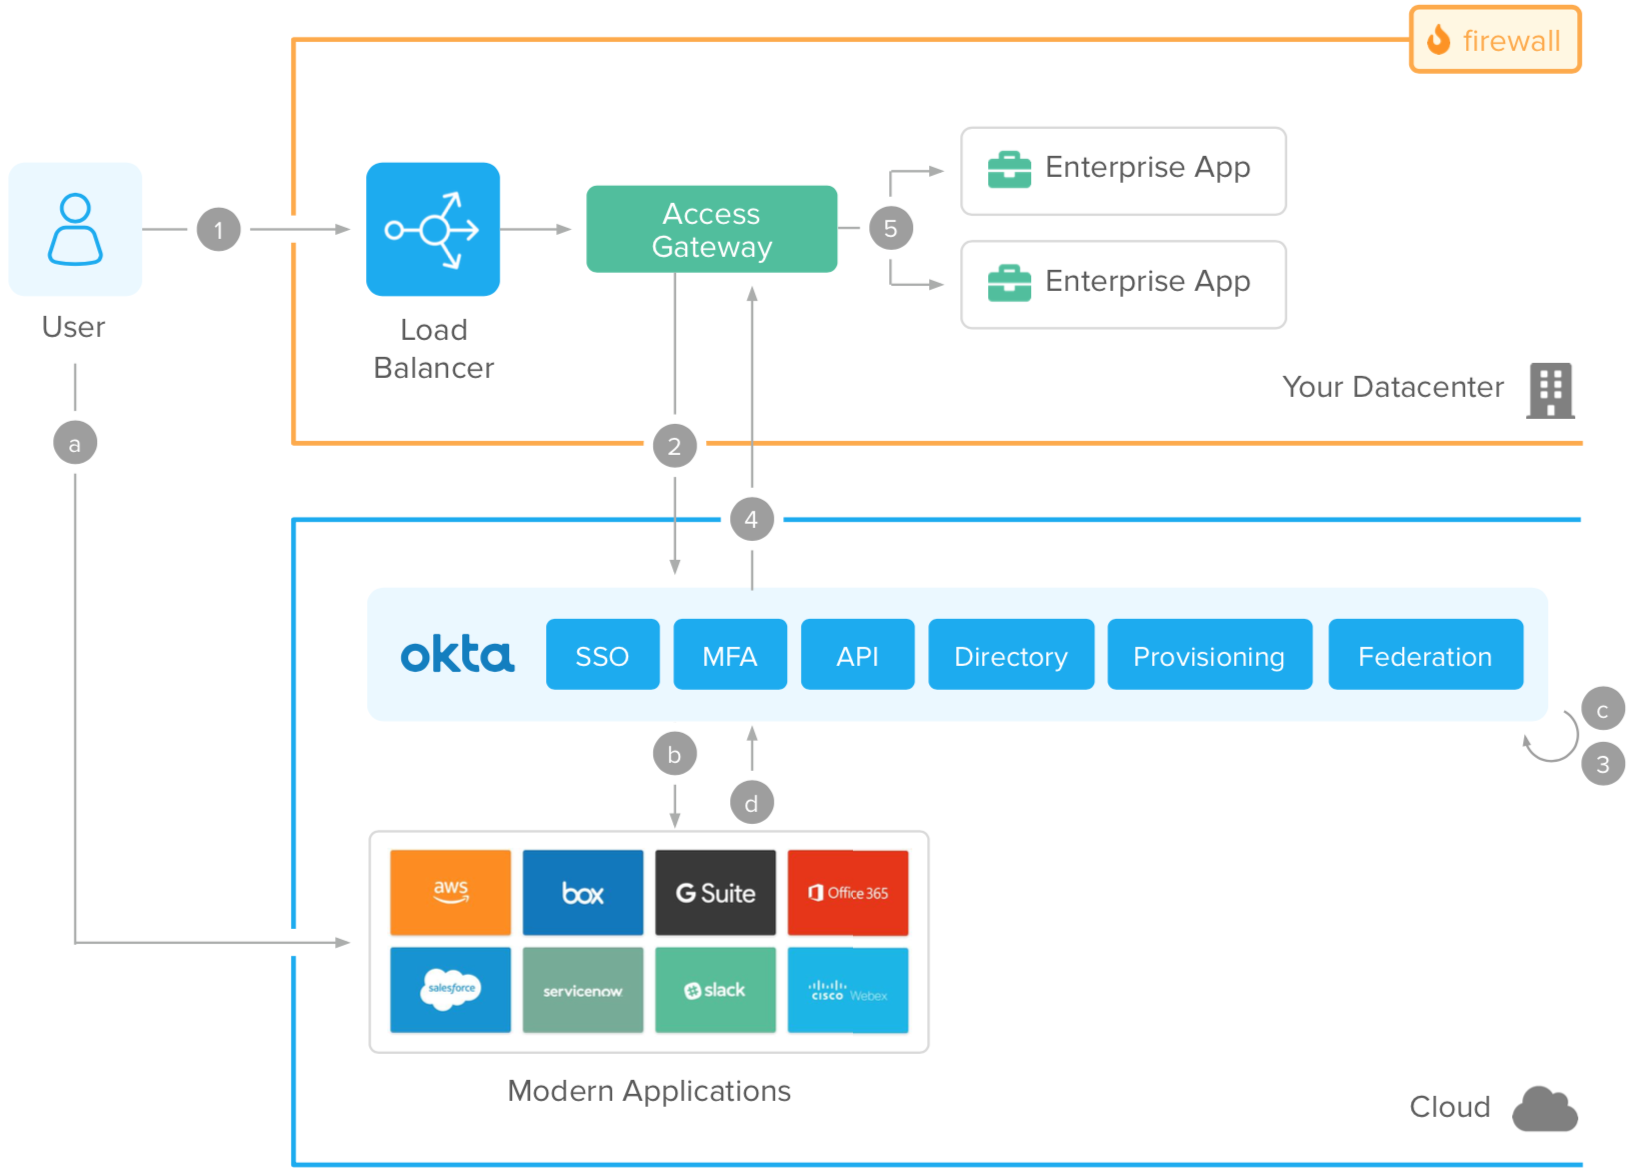Click the step 5 circle marker

pos(890,228)
